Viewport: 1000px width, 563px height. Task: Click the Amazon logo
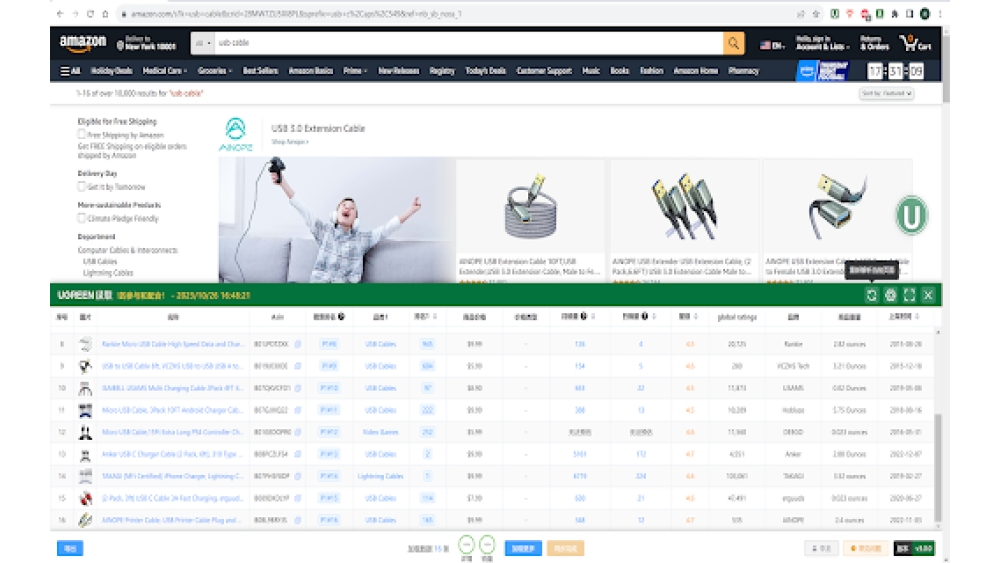[x=83, y=43]
